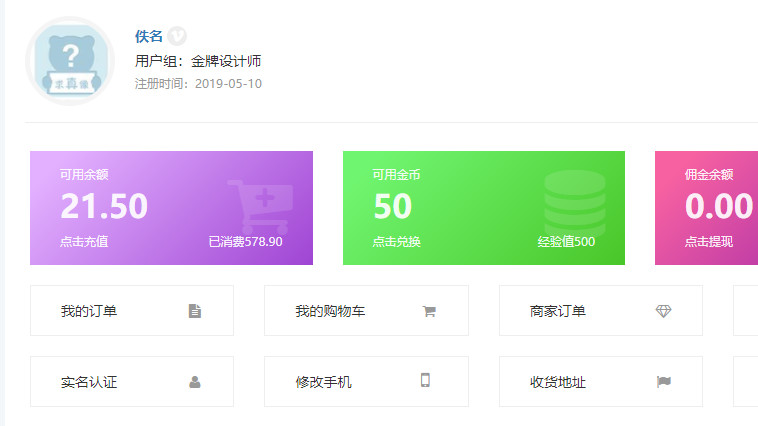This screenshot has width=758, height=426.
Task: Click the 注册时间：2019-05-10 text
Action: point(198,84)
